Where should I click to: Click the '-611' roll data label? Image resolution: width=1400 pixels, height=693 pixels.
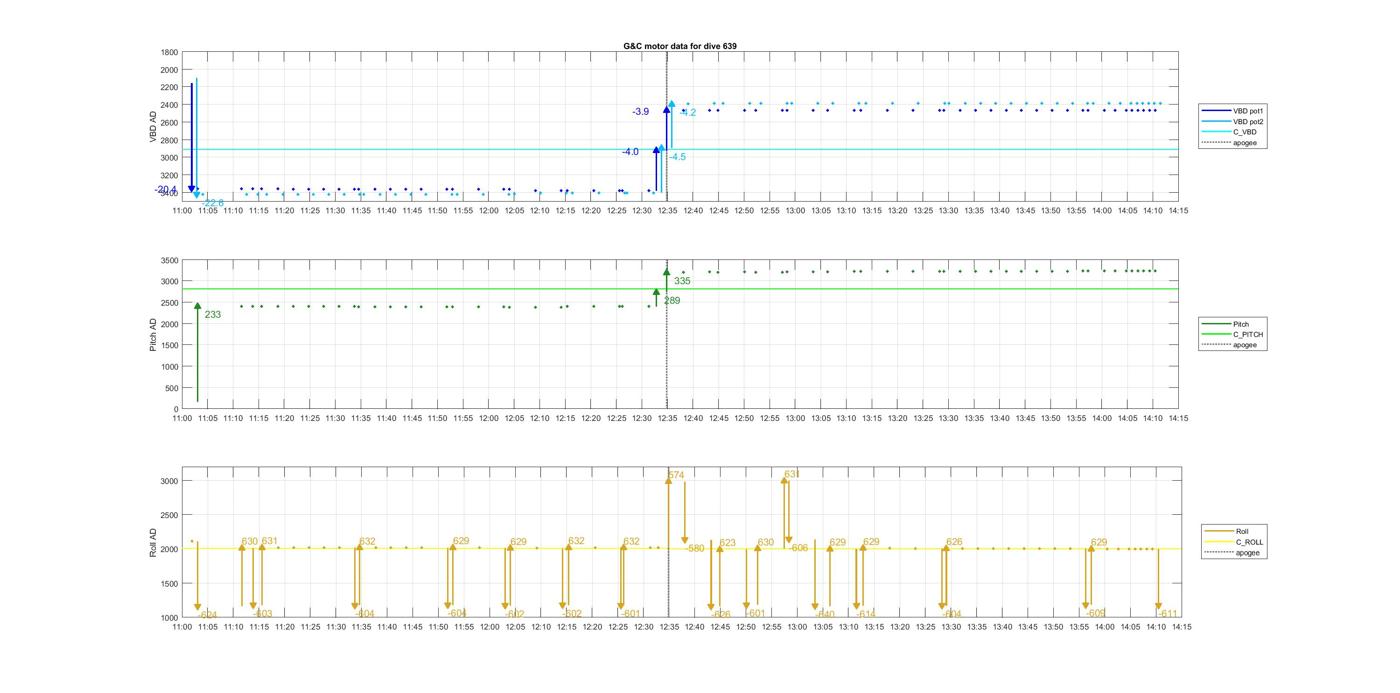pyautogui.click(x=1167, y=613)
